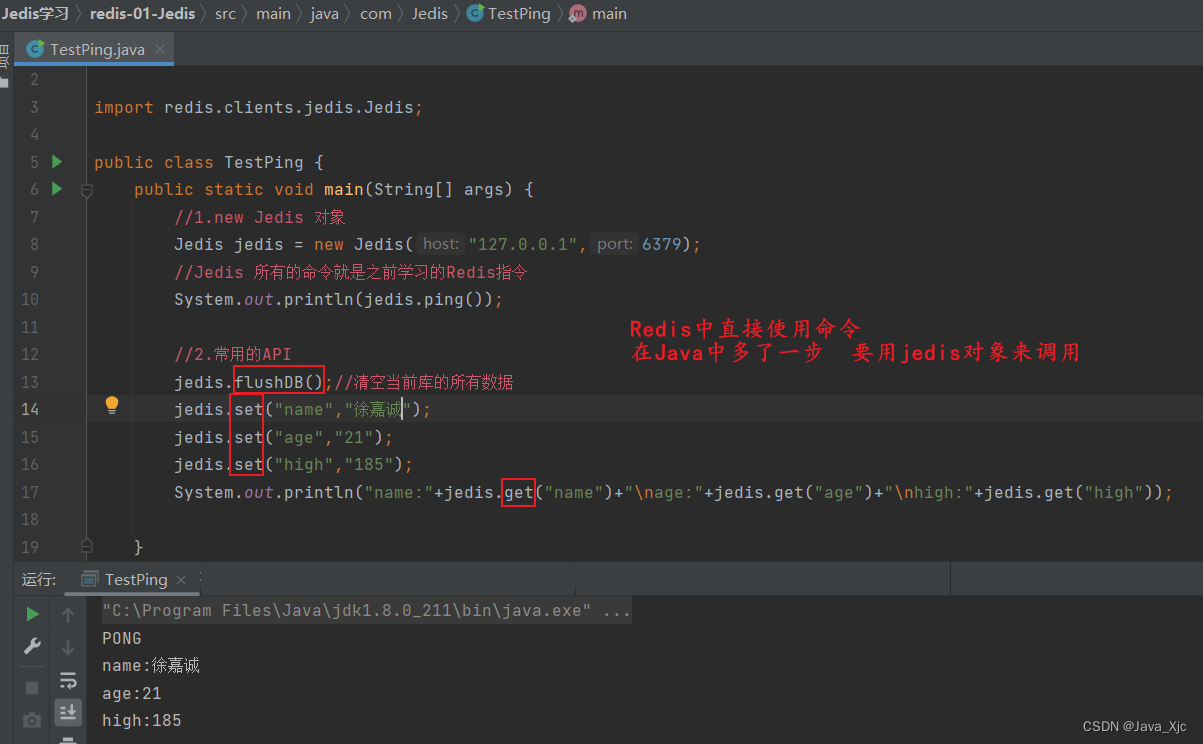This screenshot has height=744, width=1203.
Task: Run TestPing class via gutter arrow on line 5
Action: 57,162
